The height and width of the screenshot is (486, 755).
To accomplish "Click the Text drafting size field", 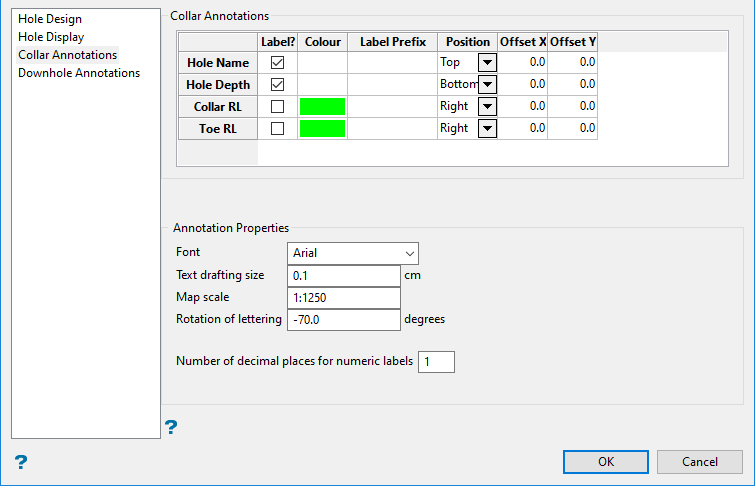I will 344,275.
